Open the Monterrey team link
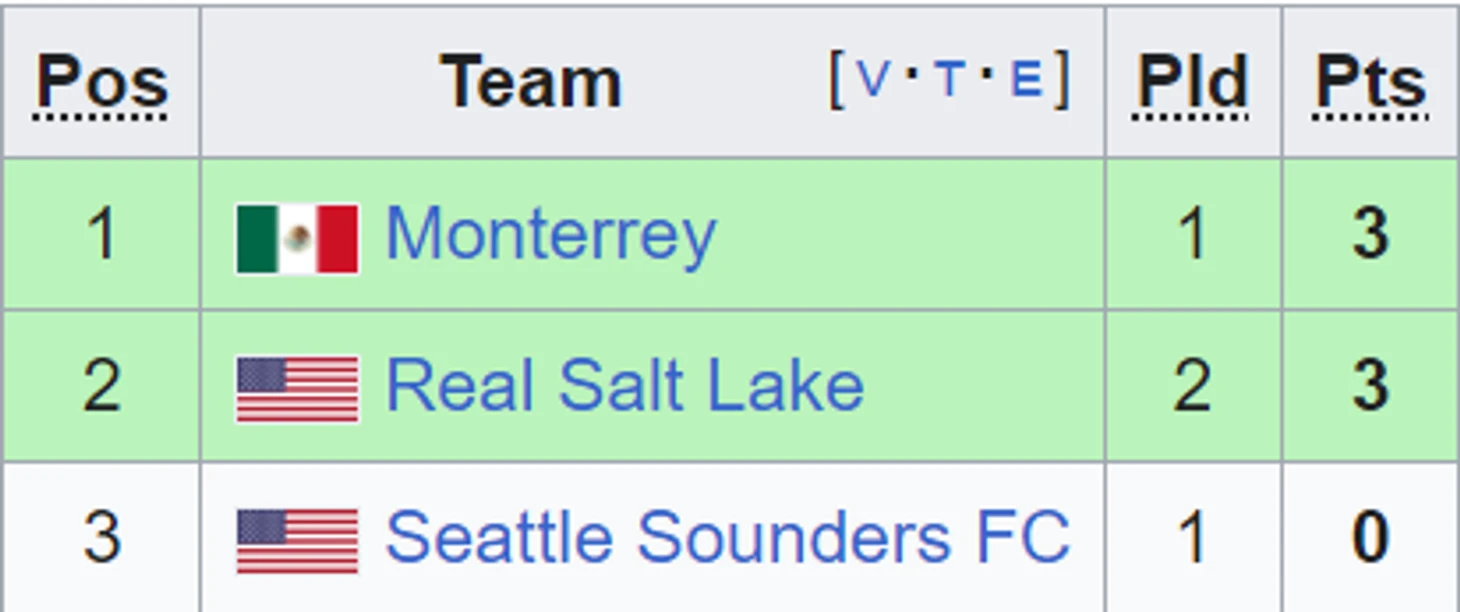 pos(551,237)
